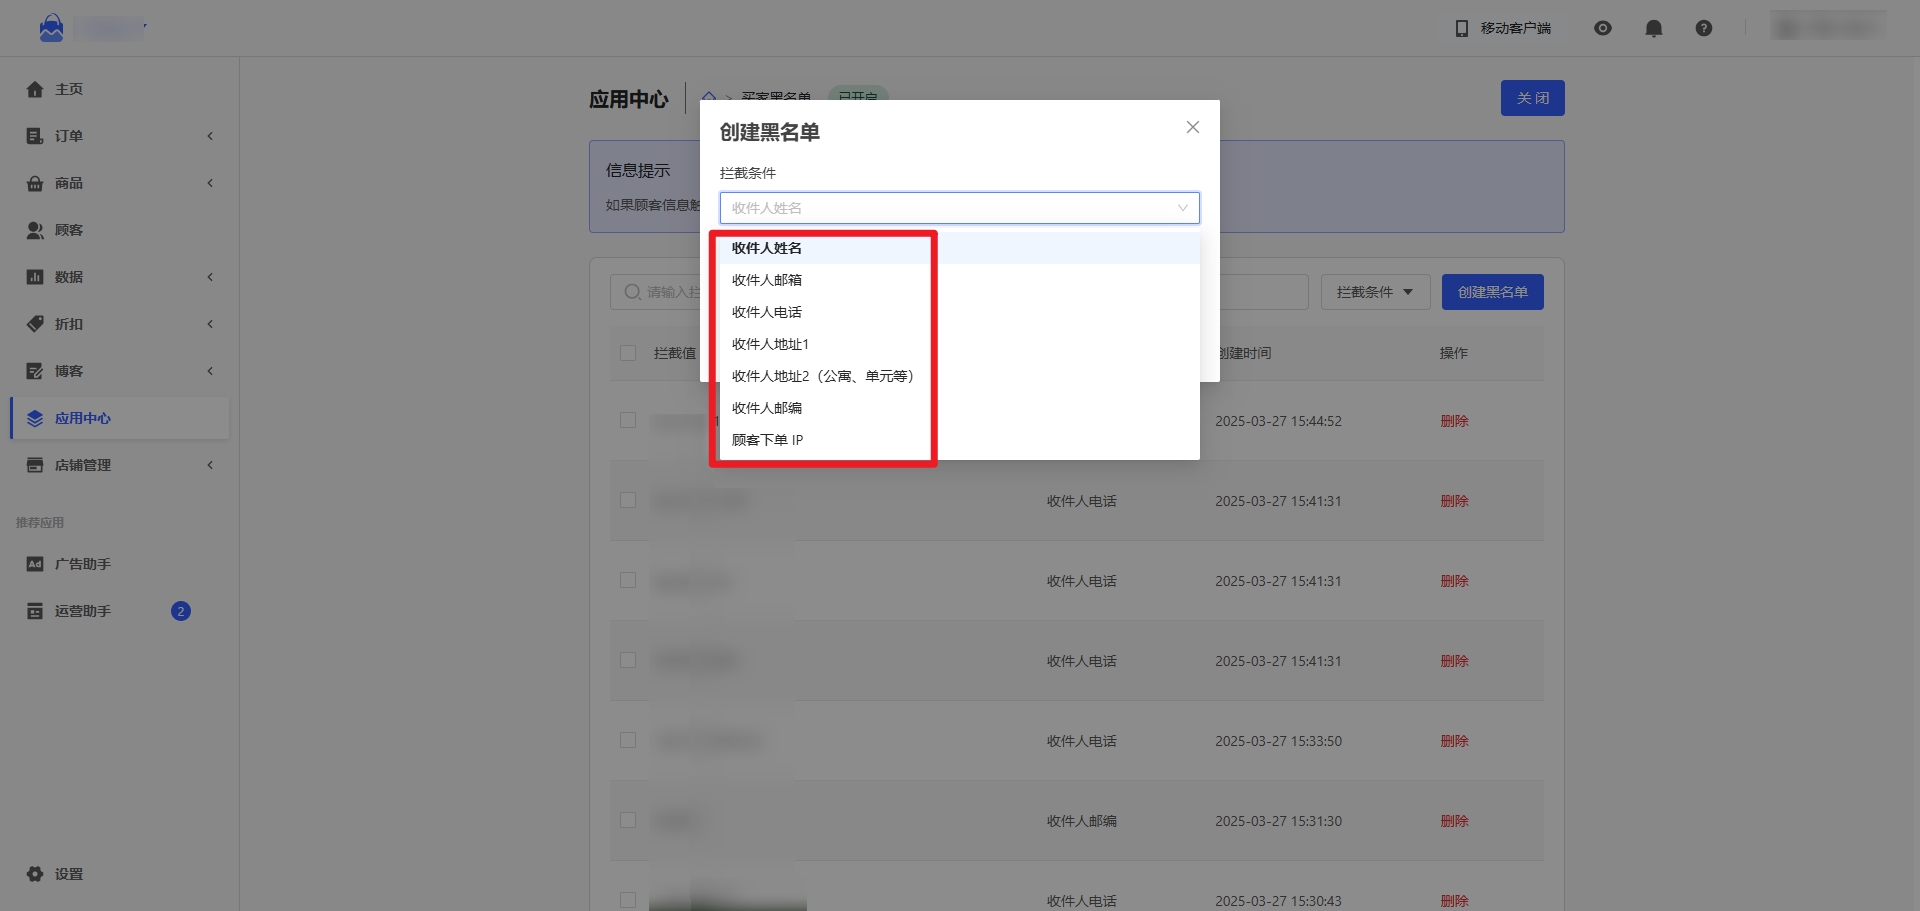Click the help question mark icon
Viewport: 1920px width, 911px height.
pos(1704,28)
